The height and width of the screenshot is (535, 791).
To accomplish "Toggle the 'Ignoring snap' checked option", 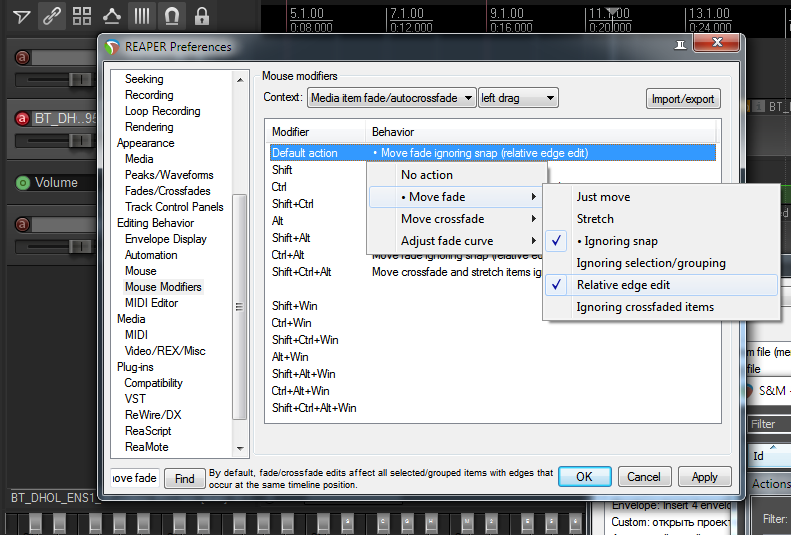I will [x=661, y=241].
